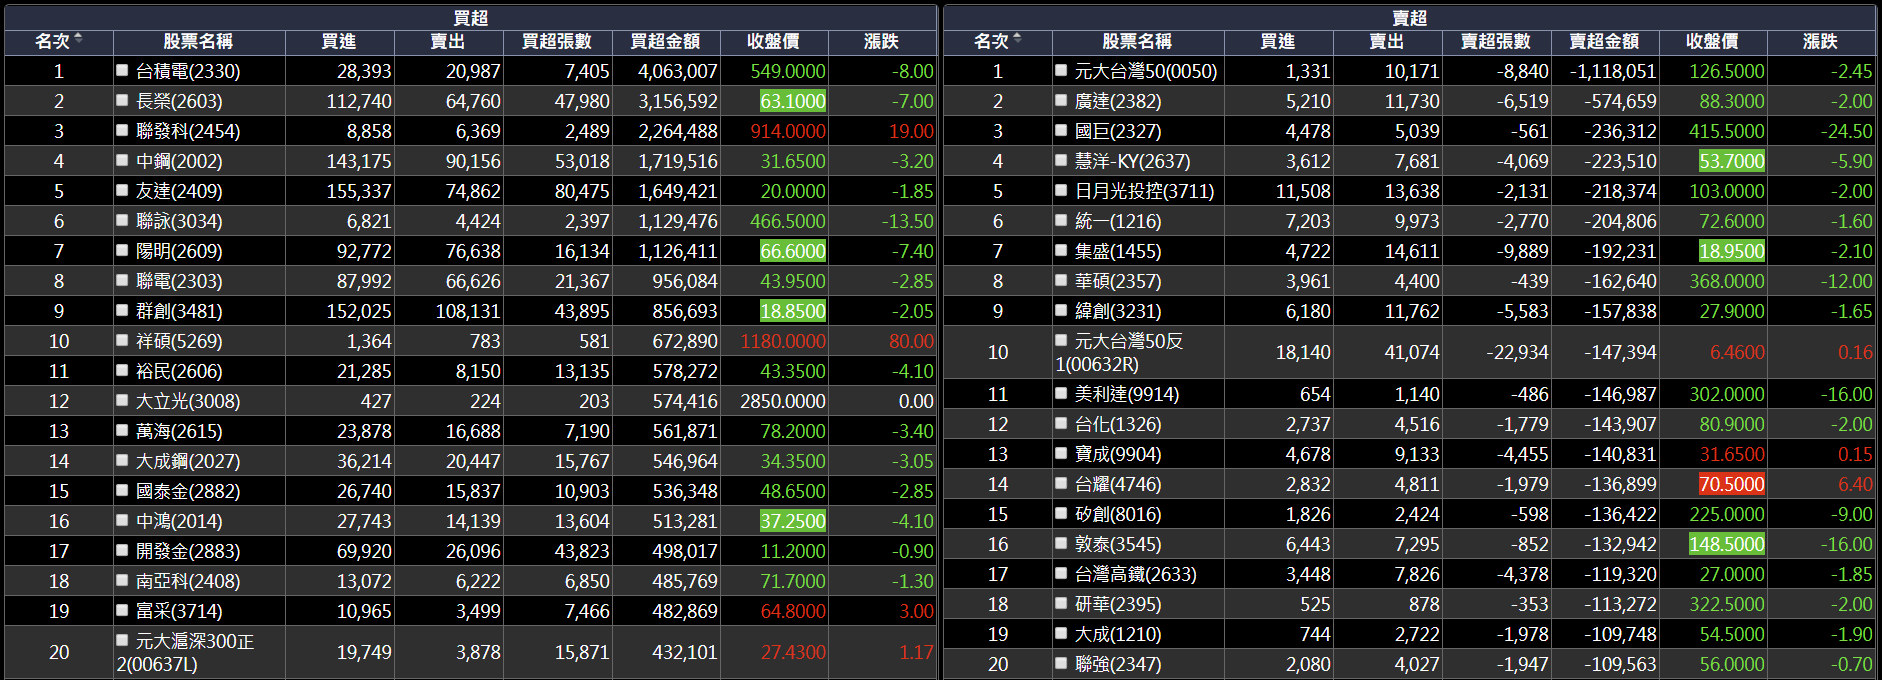Open stock 國泰金(2882)
Screen dimensions: 1882x680
(188, 491)
